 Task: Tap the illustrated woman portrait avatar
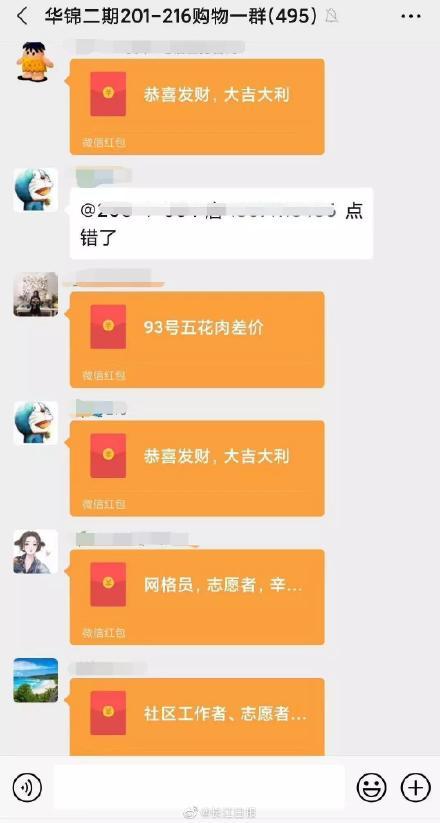(x=35, y=552)
